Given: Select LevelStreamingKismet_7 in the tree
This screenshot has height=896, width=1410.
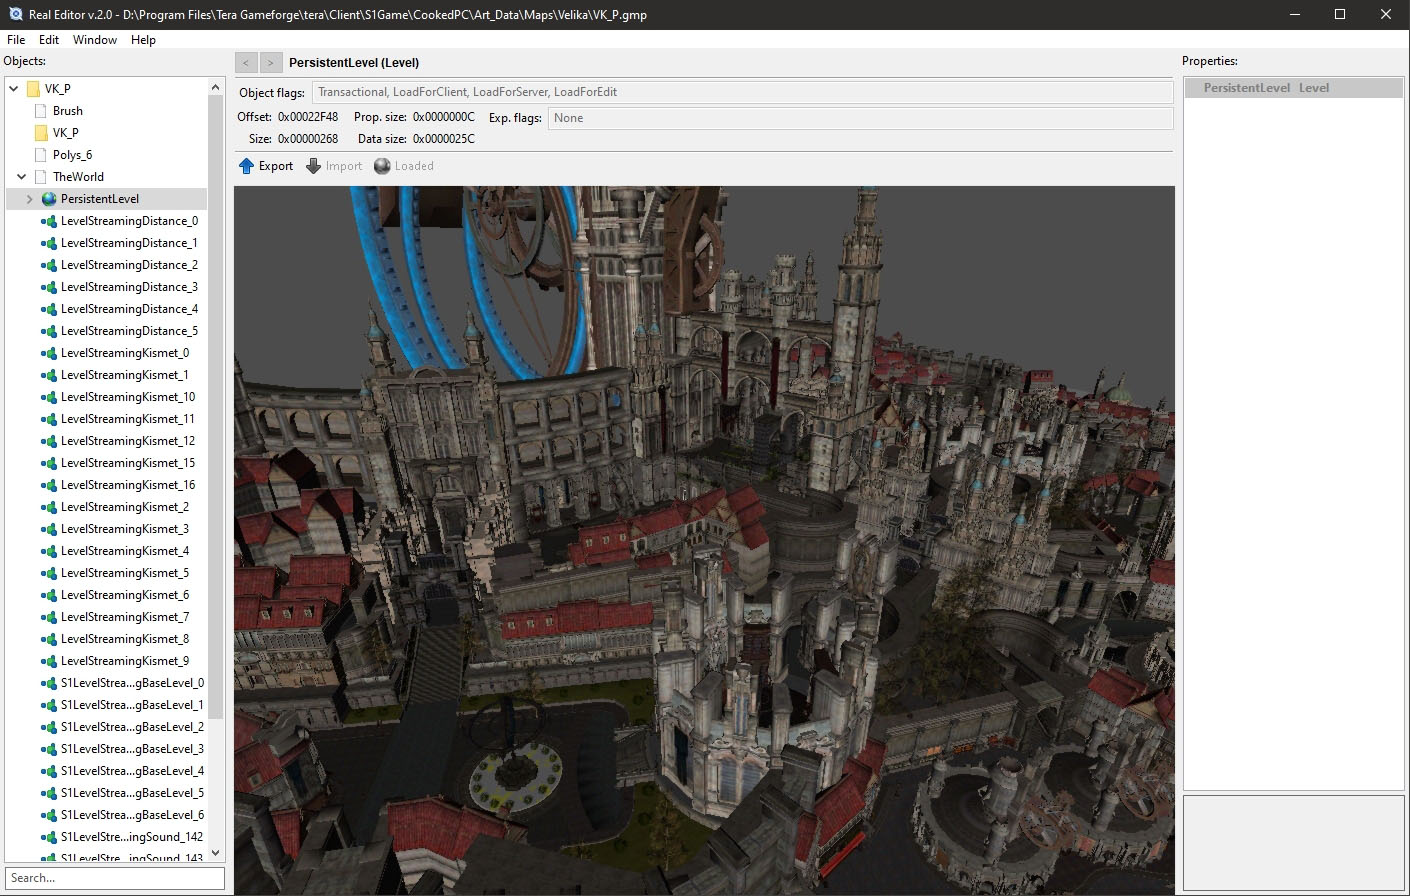Looking at the screenshot, I should (x=125, y=617).
